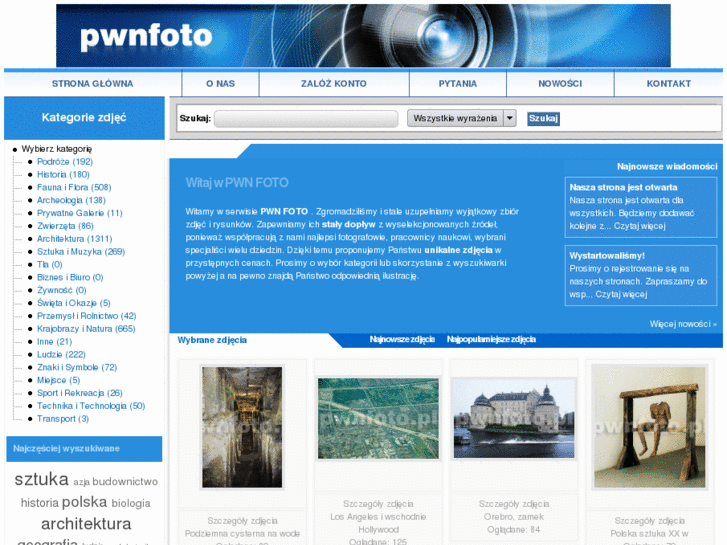Click the architektura tag
The image size is (727, 545).
(86, 524)
